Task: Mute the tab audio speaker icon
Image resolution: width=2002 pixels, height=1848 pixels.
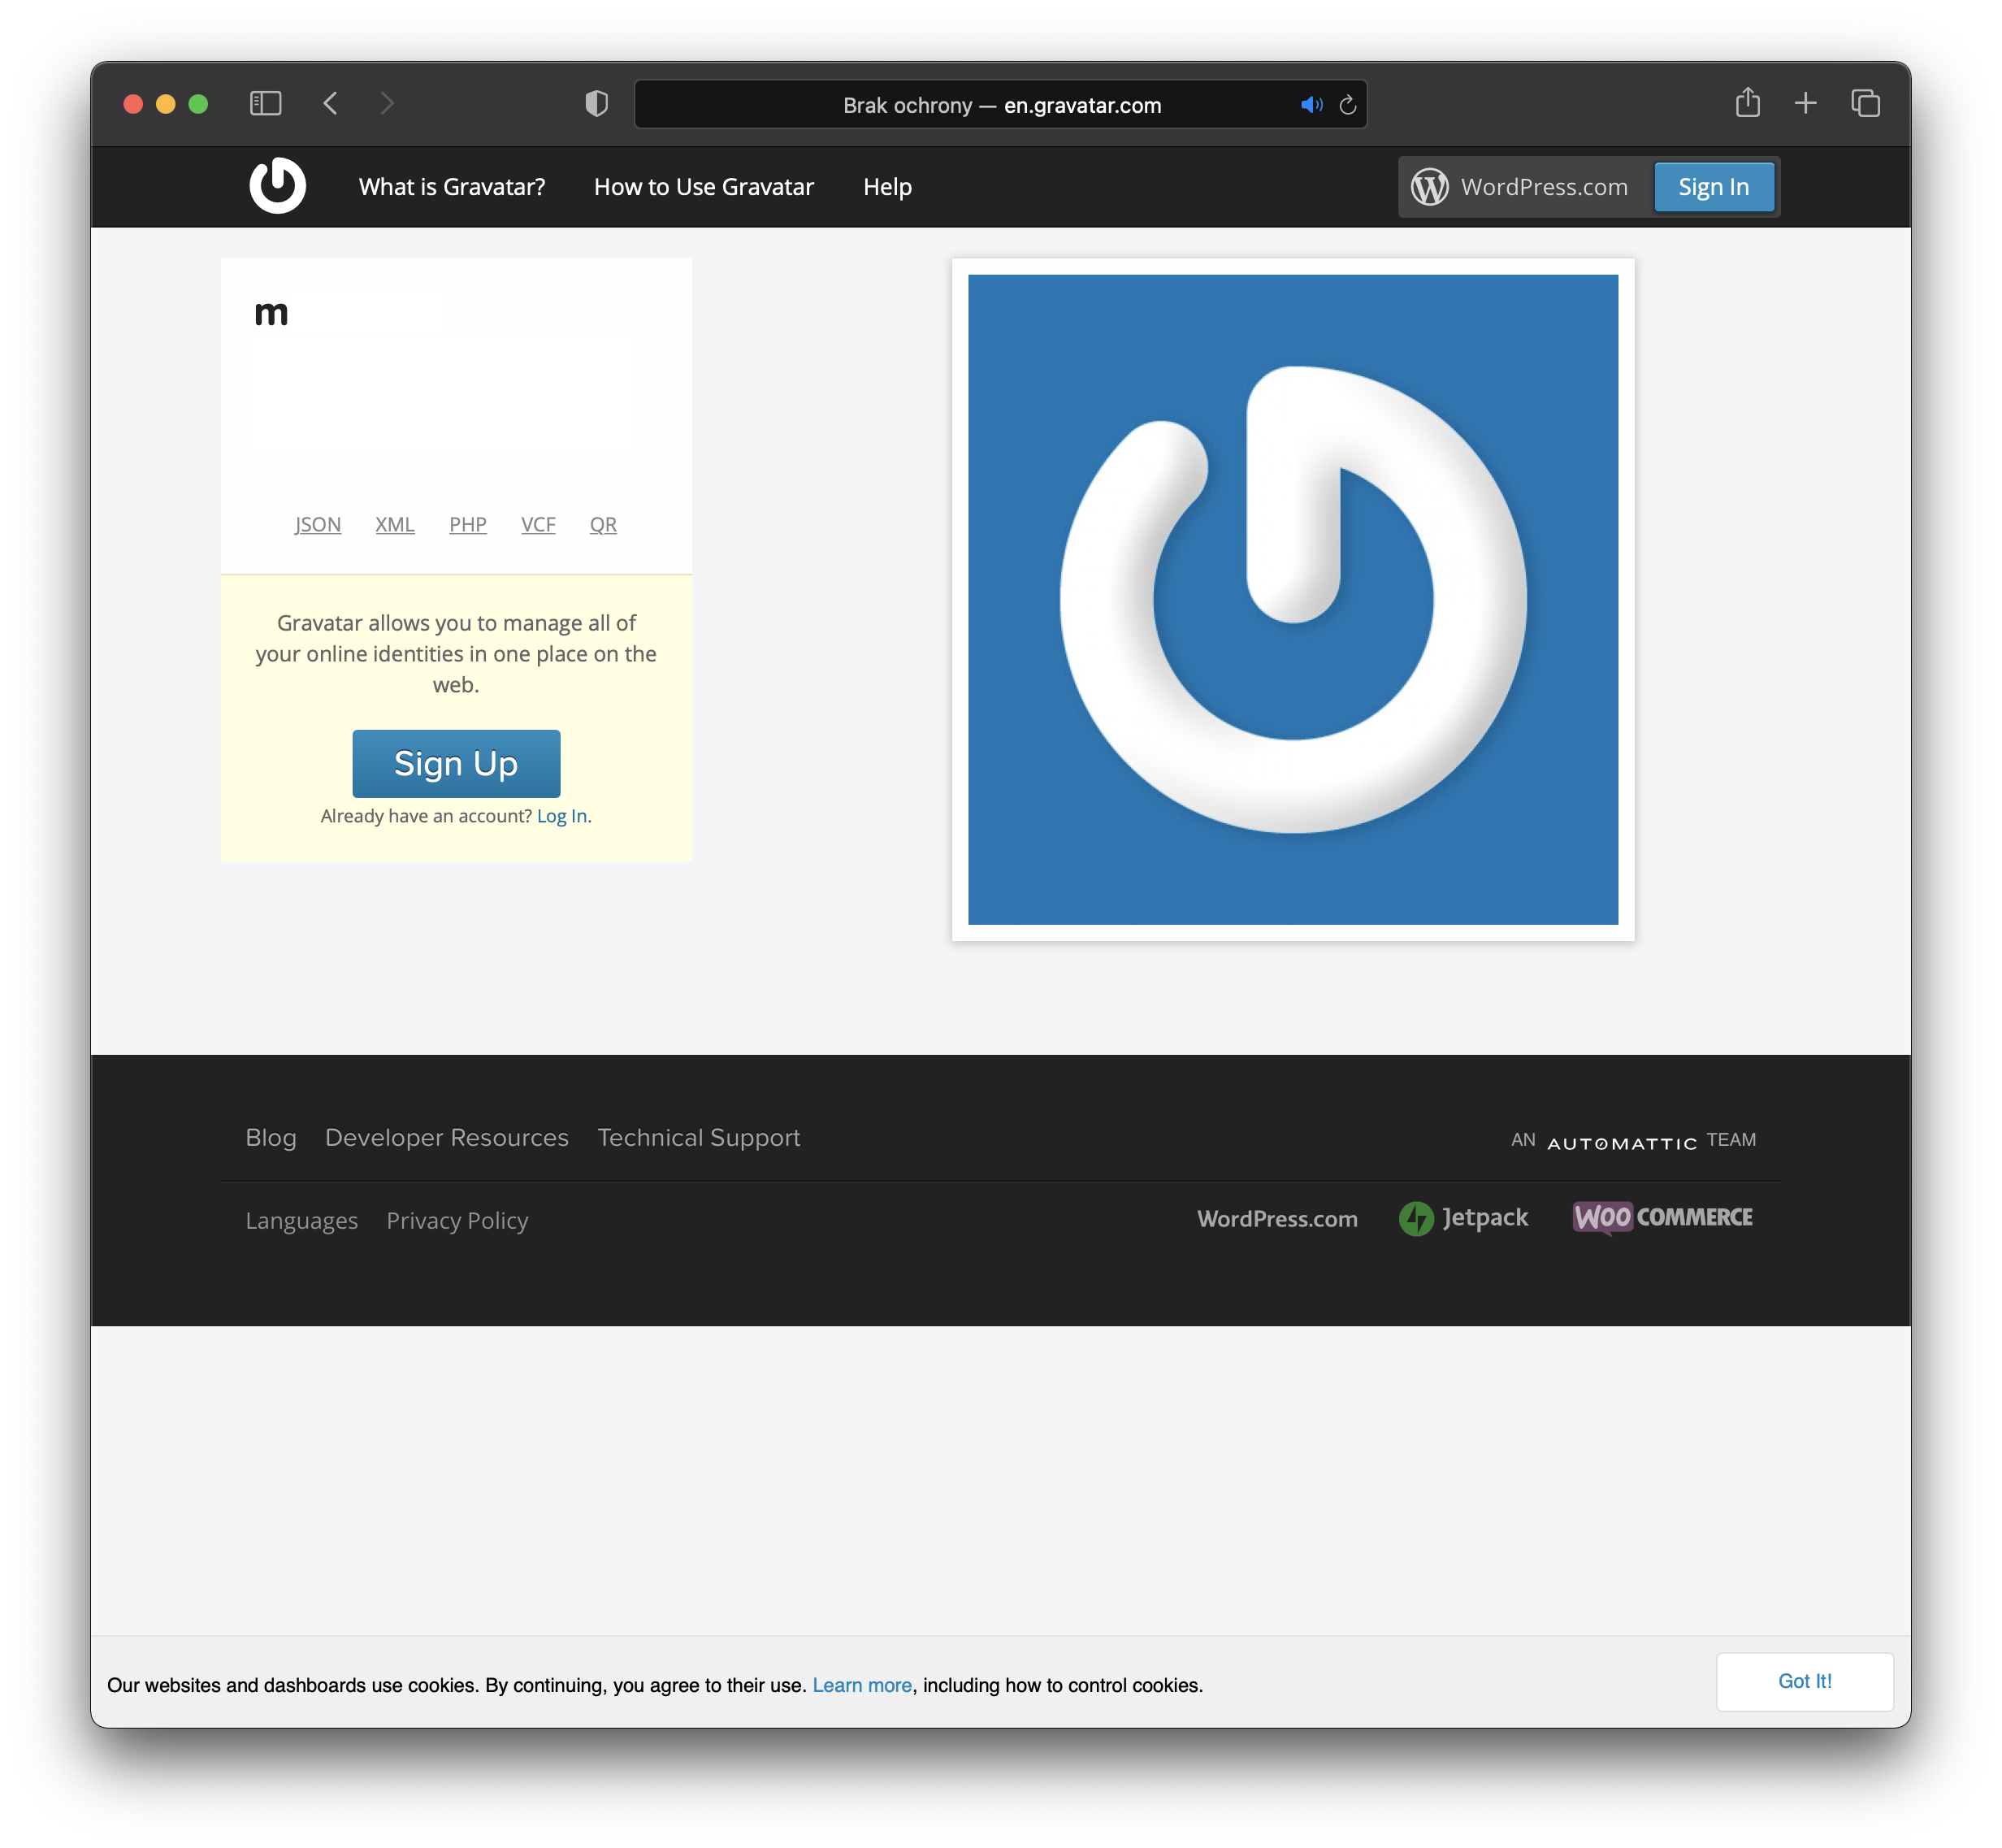Action: pos(1311,105)
